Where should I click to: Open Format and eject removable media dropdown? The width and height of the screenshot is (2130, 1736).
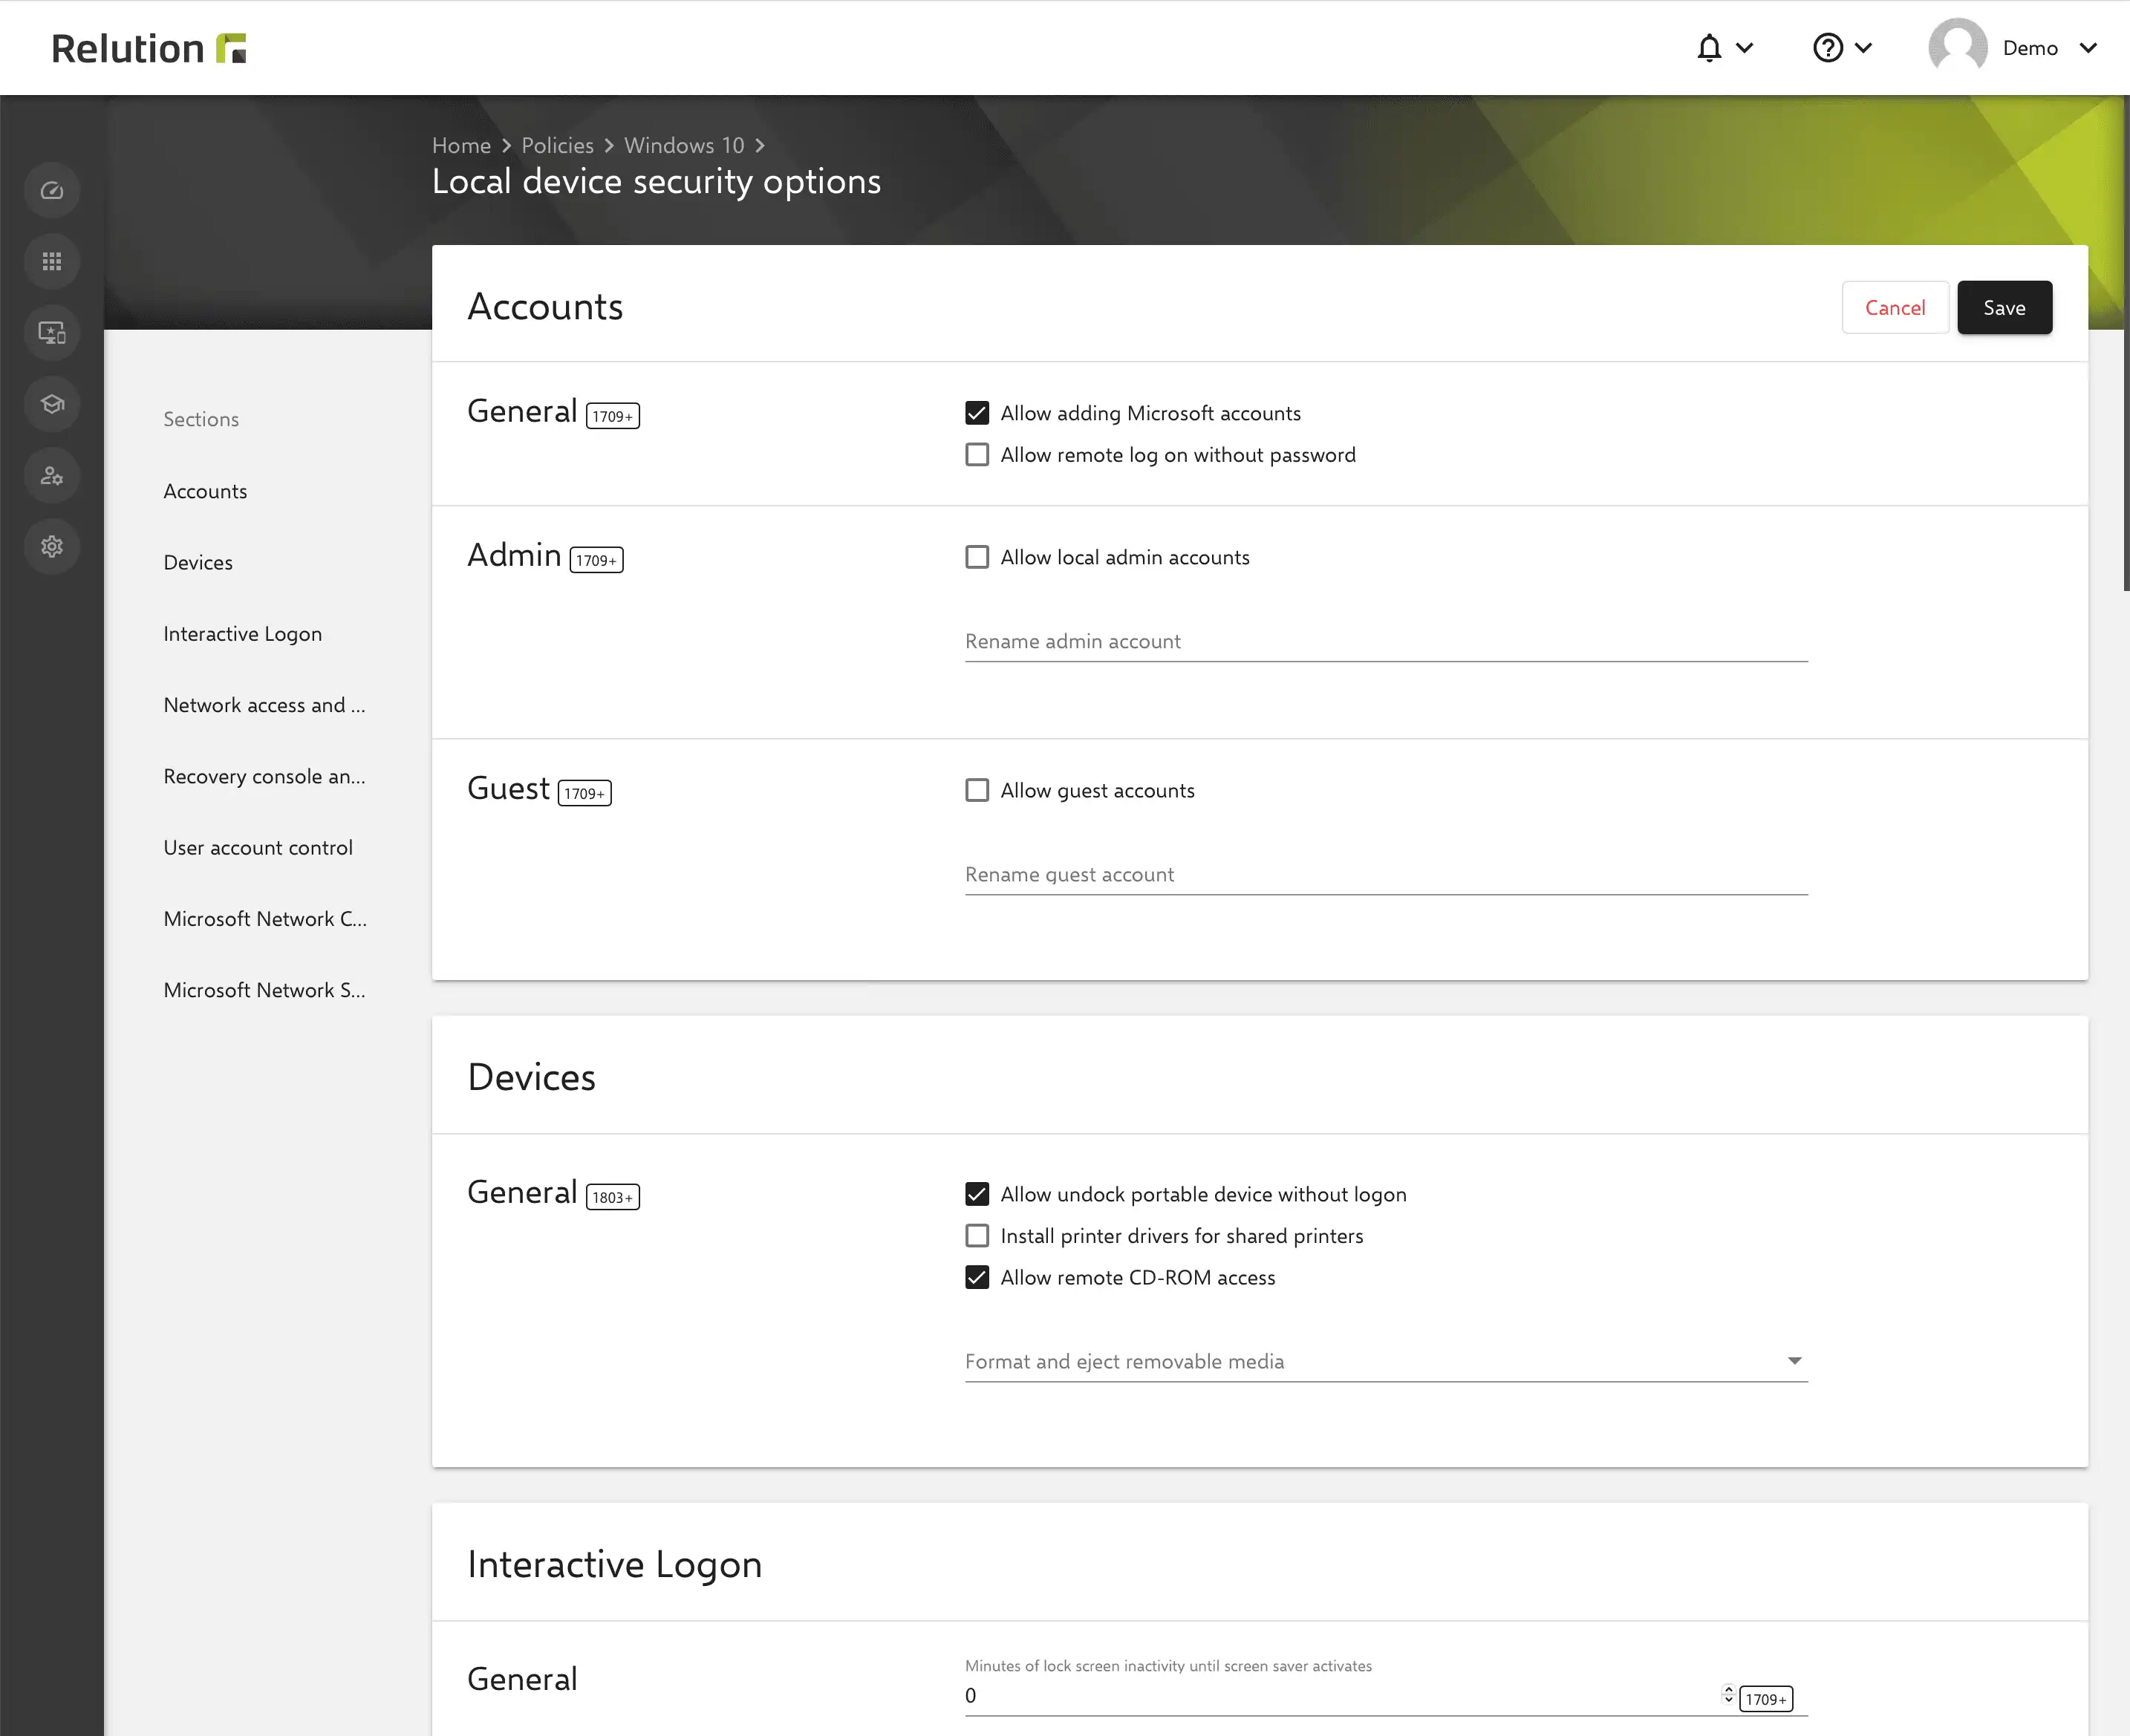pyautogui.click(x=1386, y=1361)
